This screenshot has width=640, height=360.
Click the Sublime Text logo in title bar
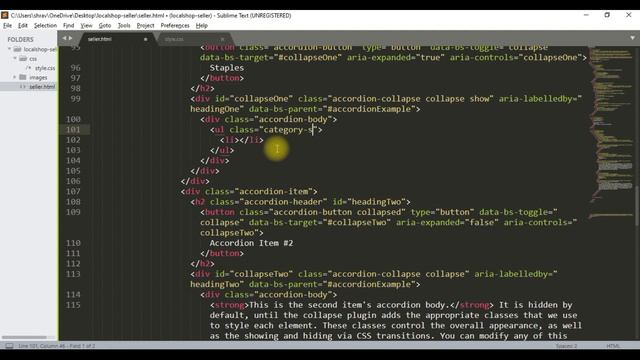[4, 15]
